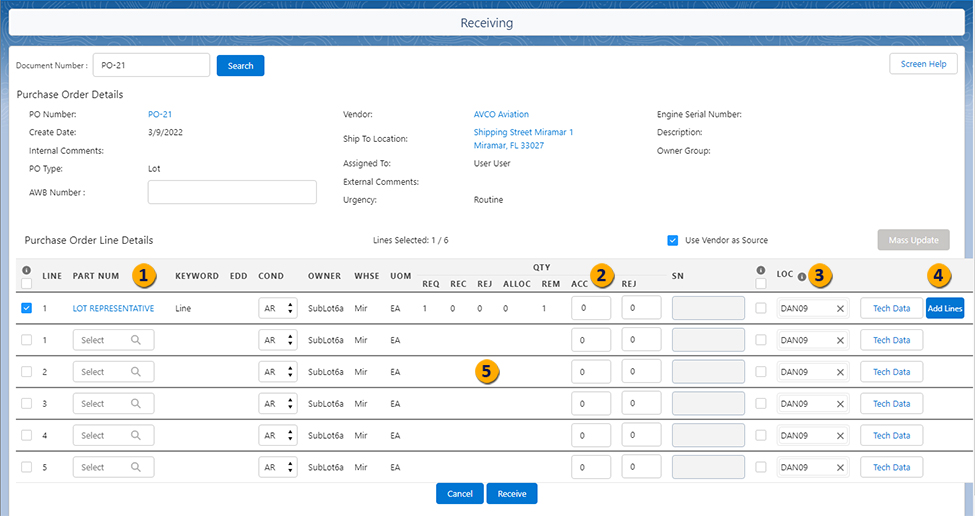Toggle the Use Vendor as Source checkbox
Image resolution: width=975 pixels, height=516 pixels.
pyautogui.click(x=673, y=240)
